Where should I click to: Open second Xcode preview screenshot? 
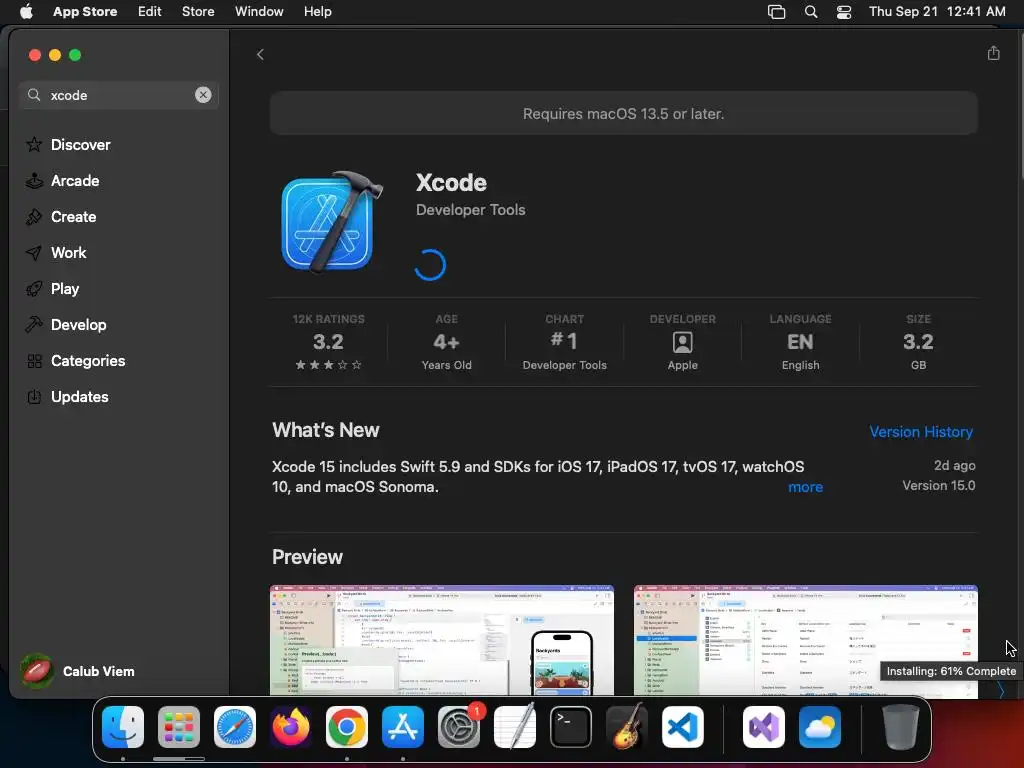pos(805,640)
